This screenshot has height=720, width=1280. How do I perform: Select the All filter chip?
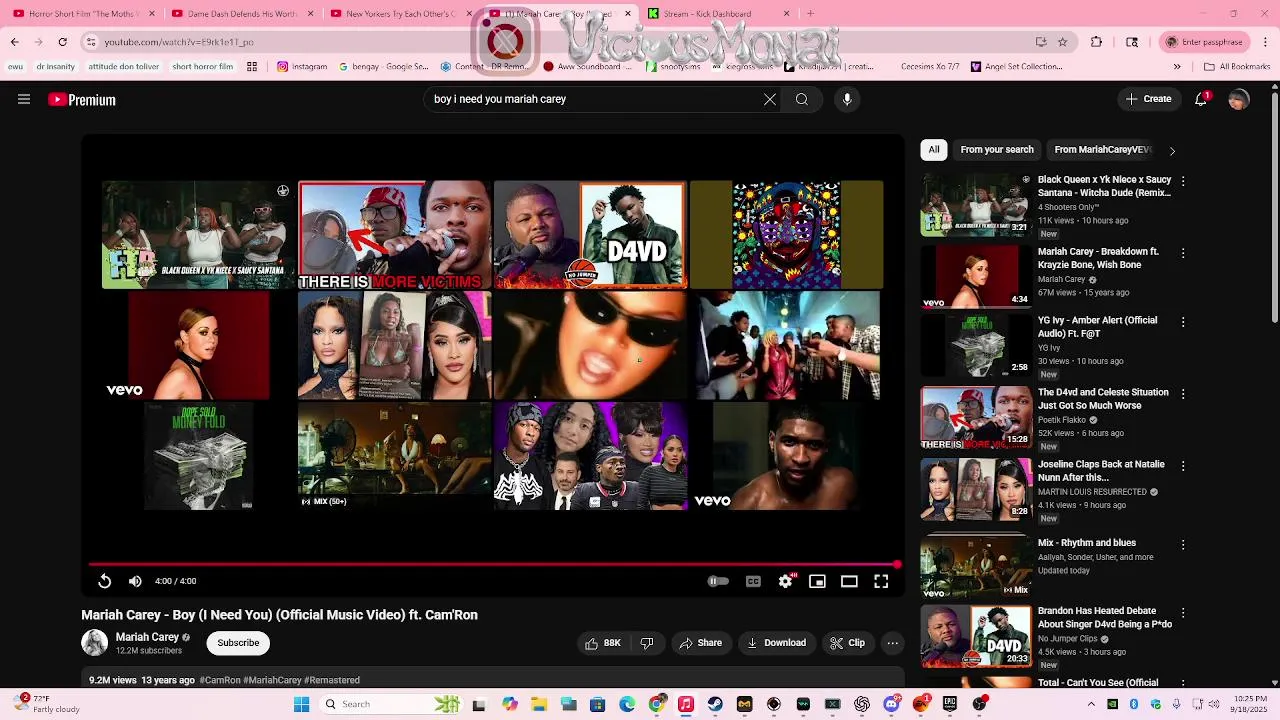pos(934,149)
